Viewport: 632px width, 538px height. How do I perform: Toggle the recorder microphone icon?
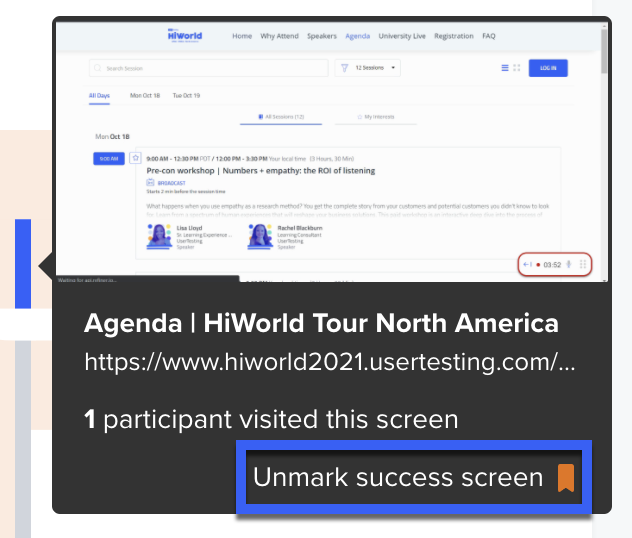569,264
